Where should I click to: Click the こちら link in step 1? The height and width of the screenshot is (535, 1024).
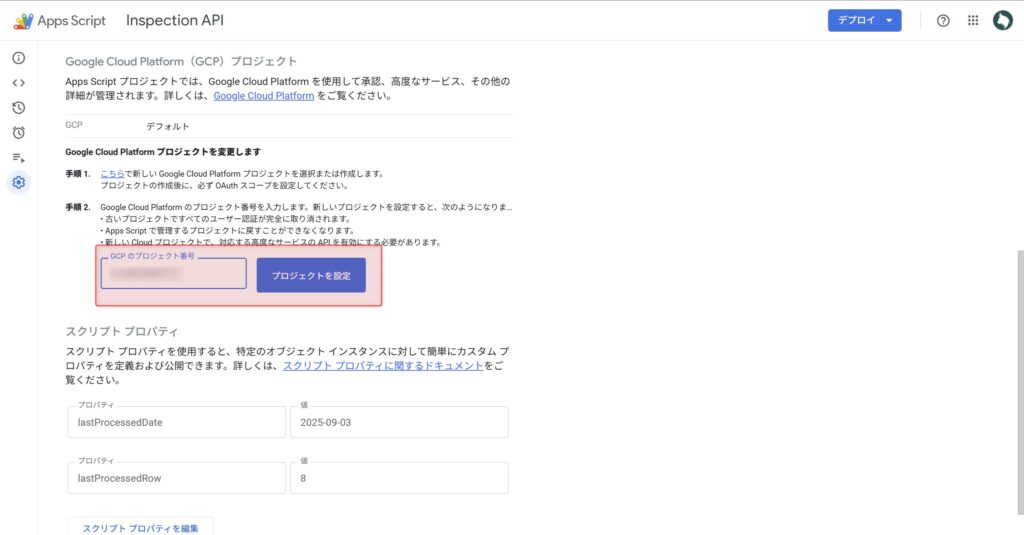(112, 173)
